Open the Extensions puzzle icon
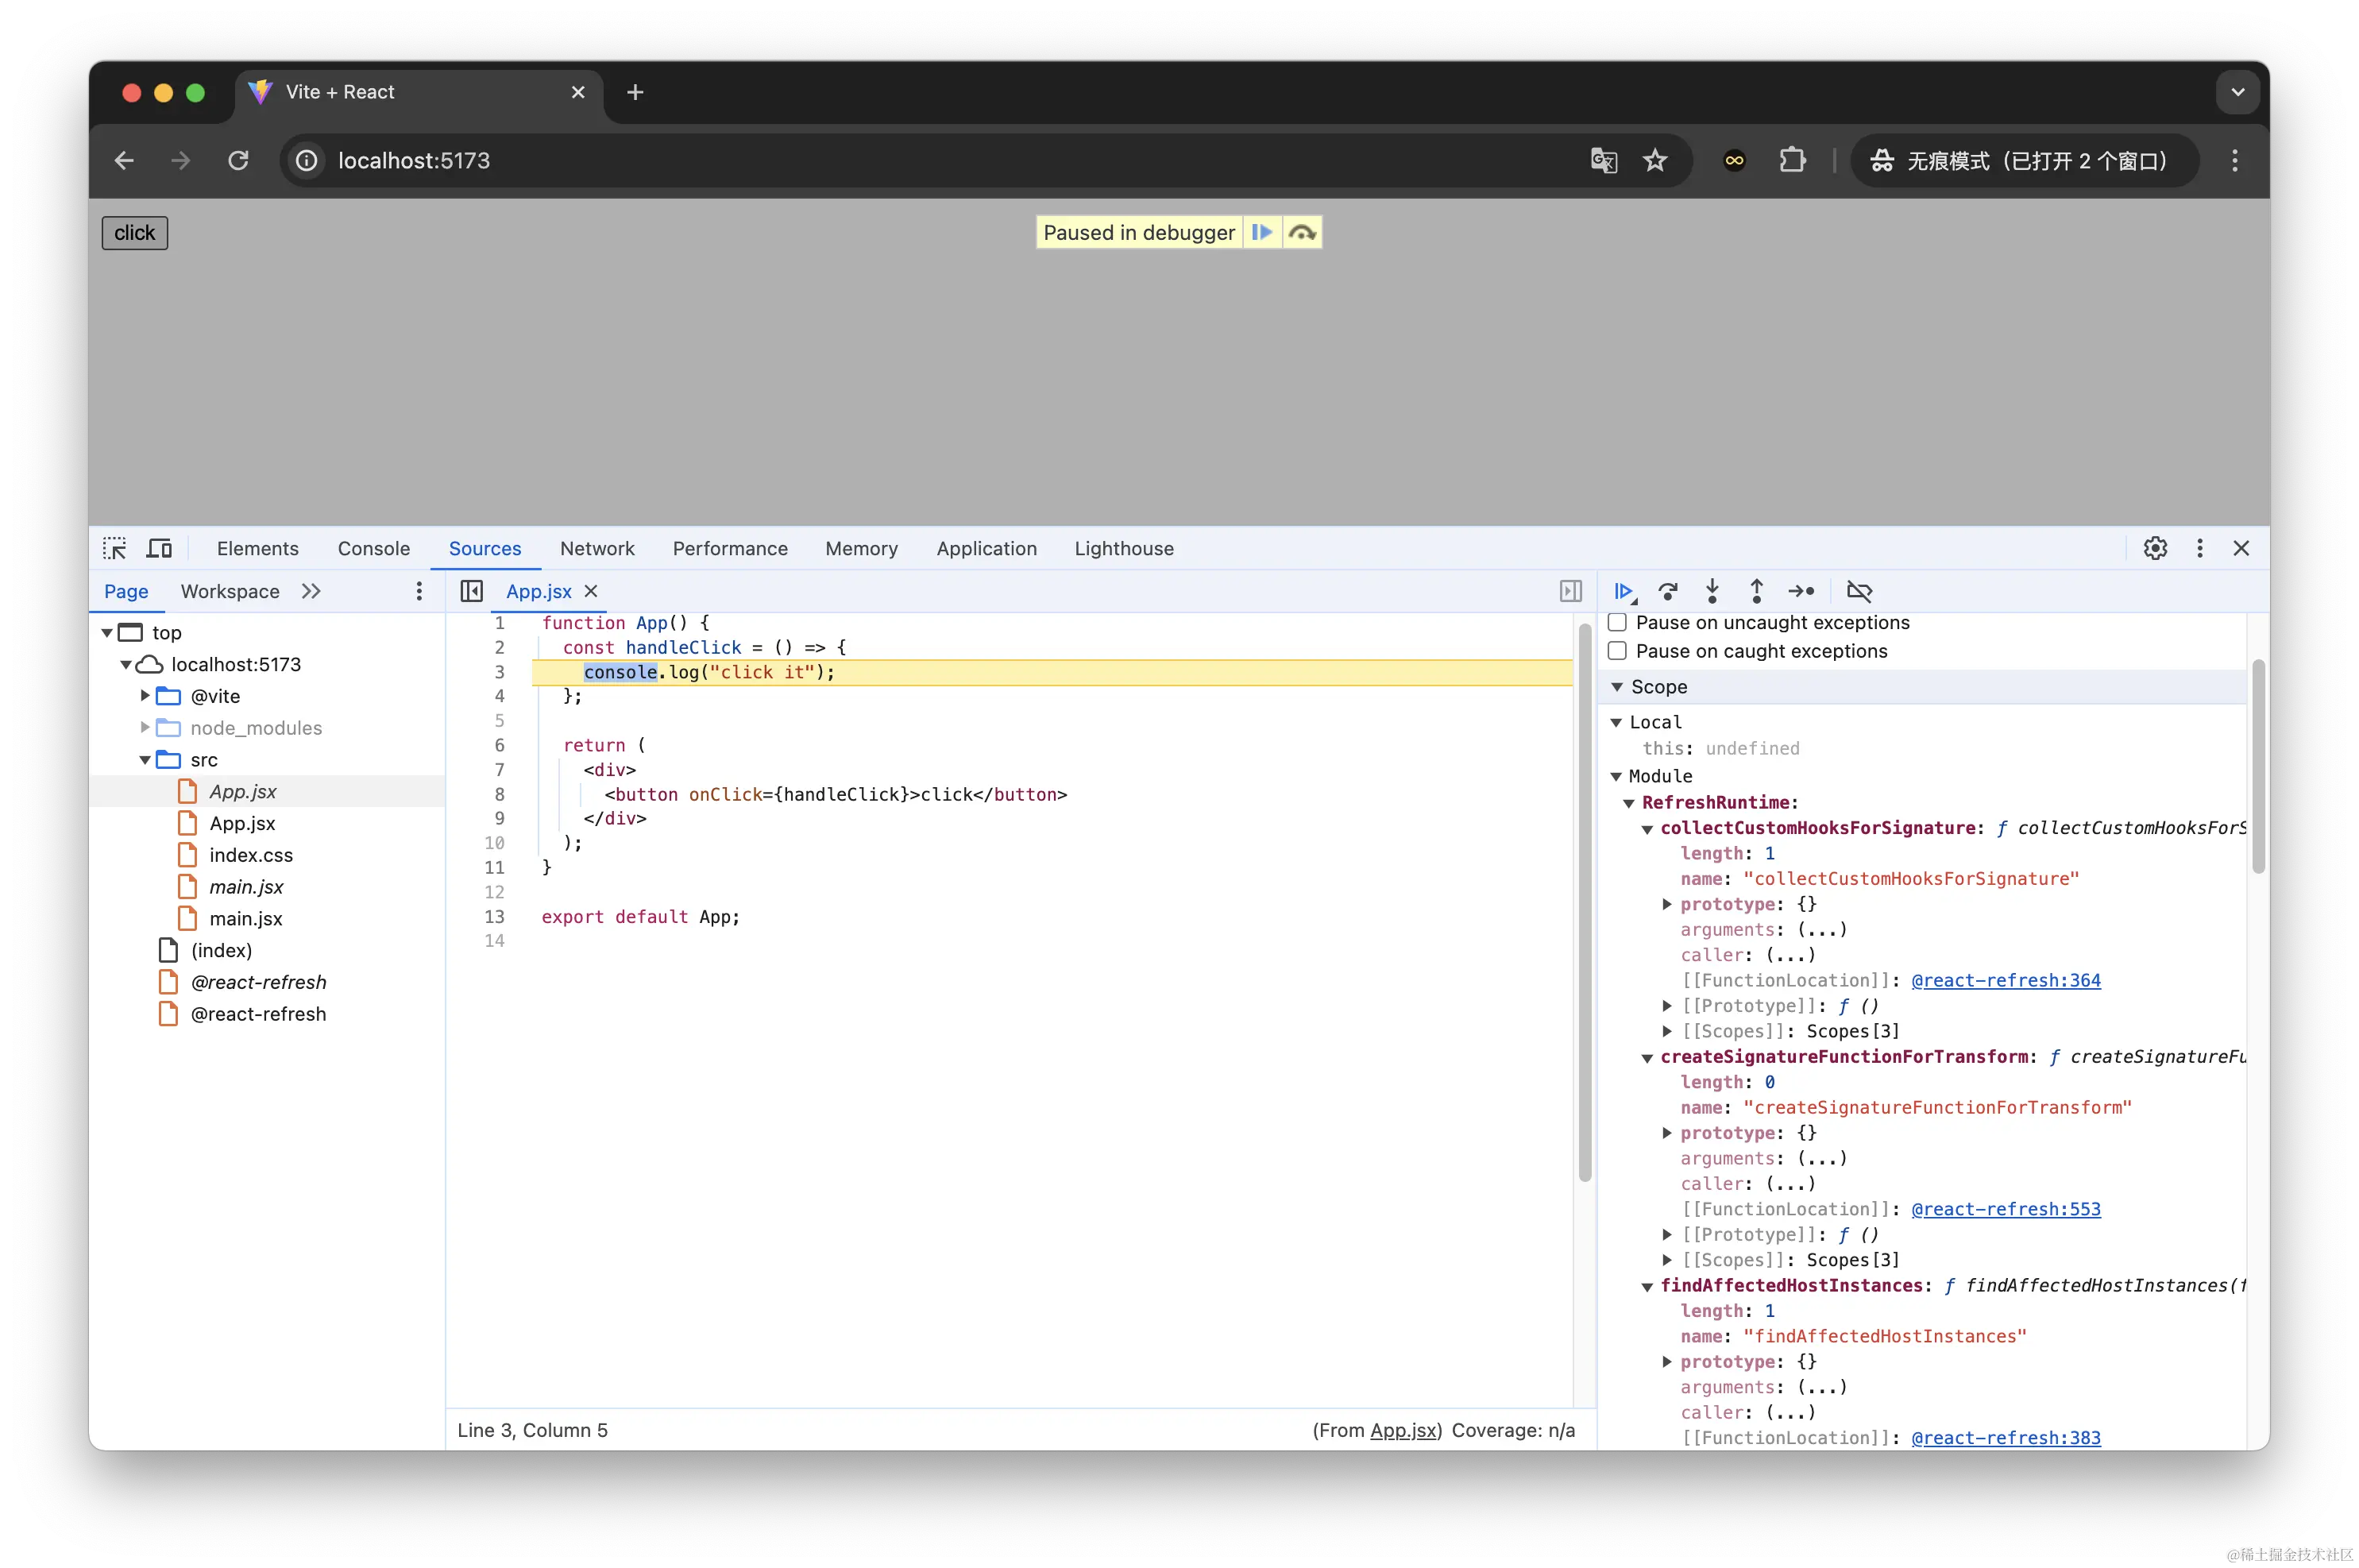This screenshot has height=1568, width=2359. (1792, 160)
